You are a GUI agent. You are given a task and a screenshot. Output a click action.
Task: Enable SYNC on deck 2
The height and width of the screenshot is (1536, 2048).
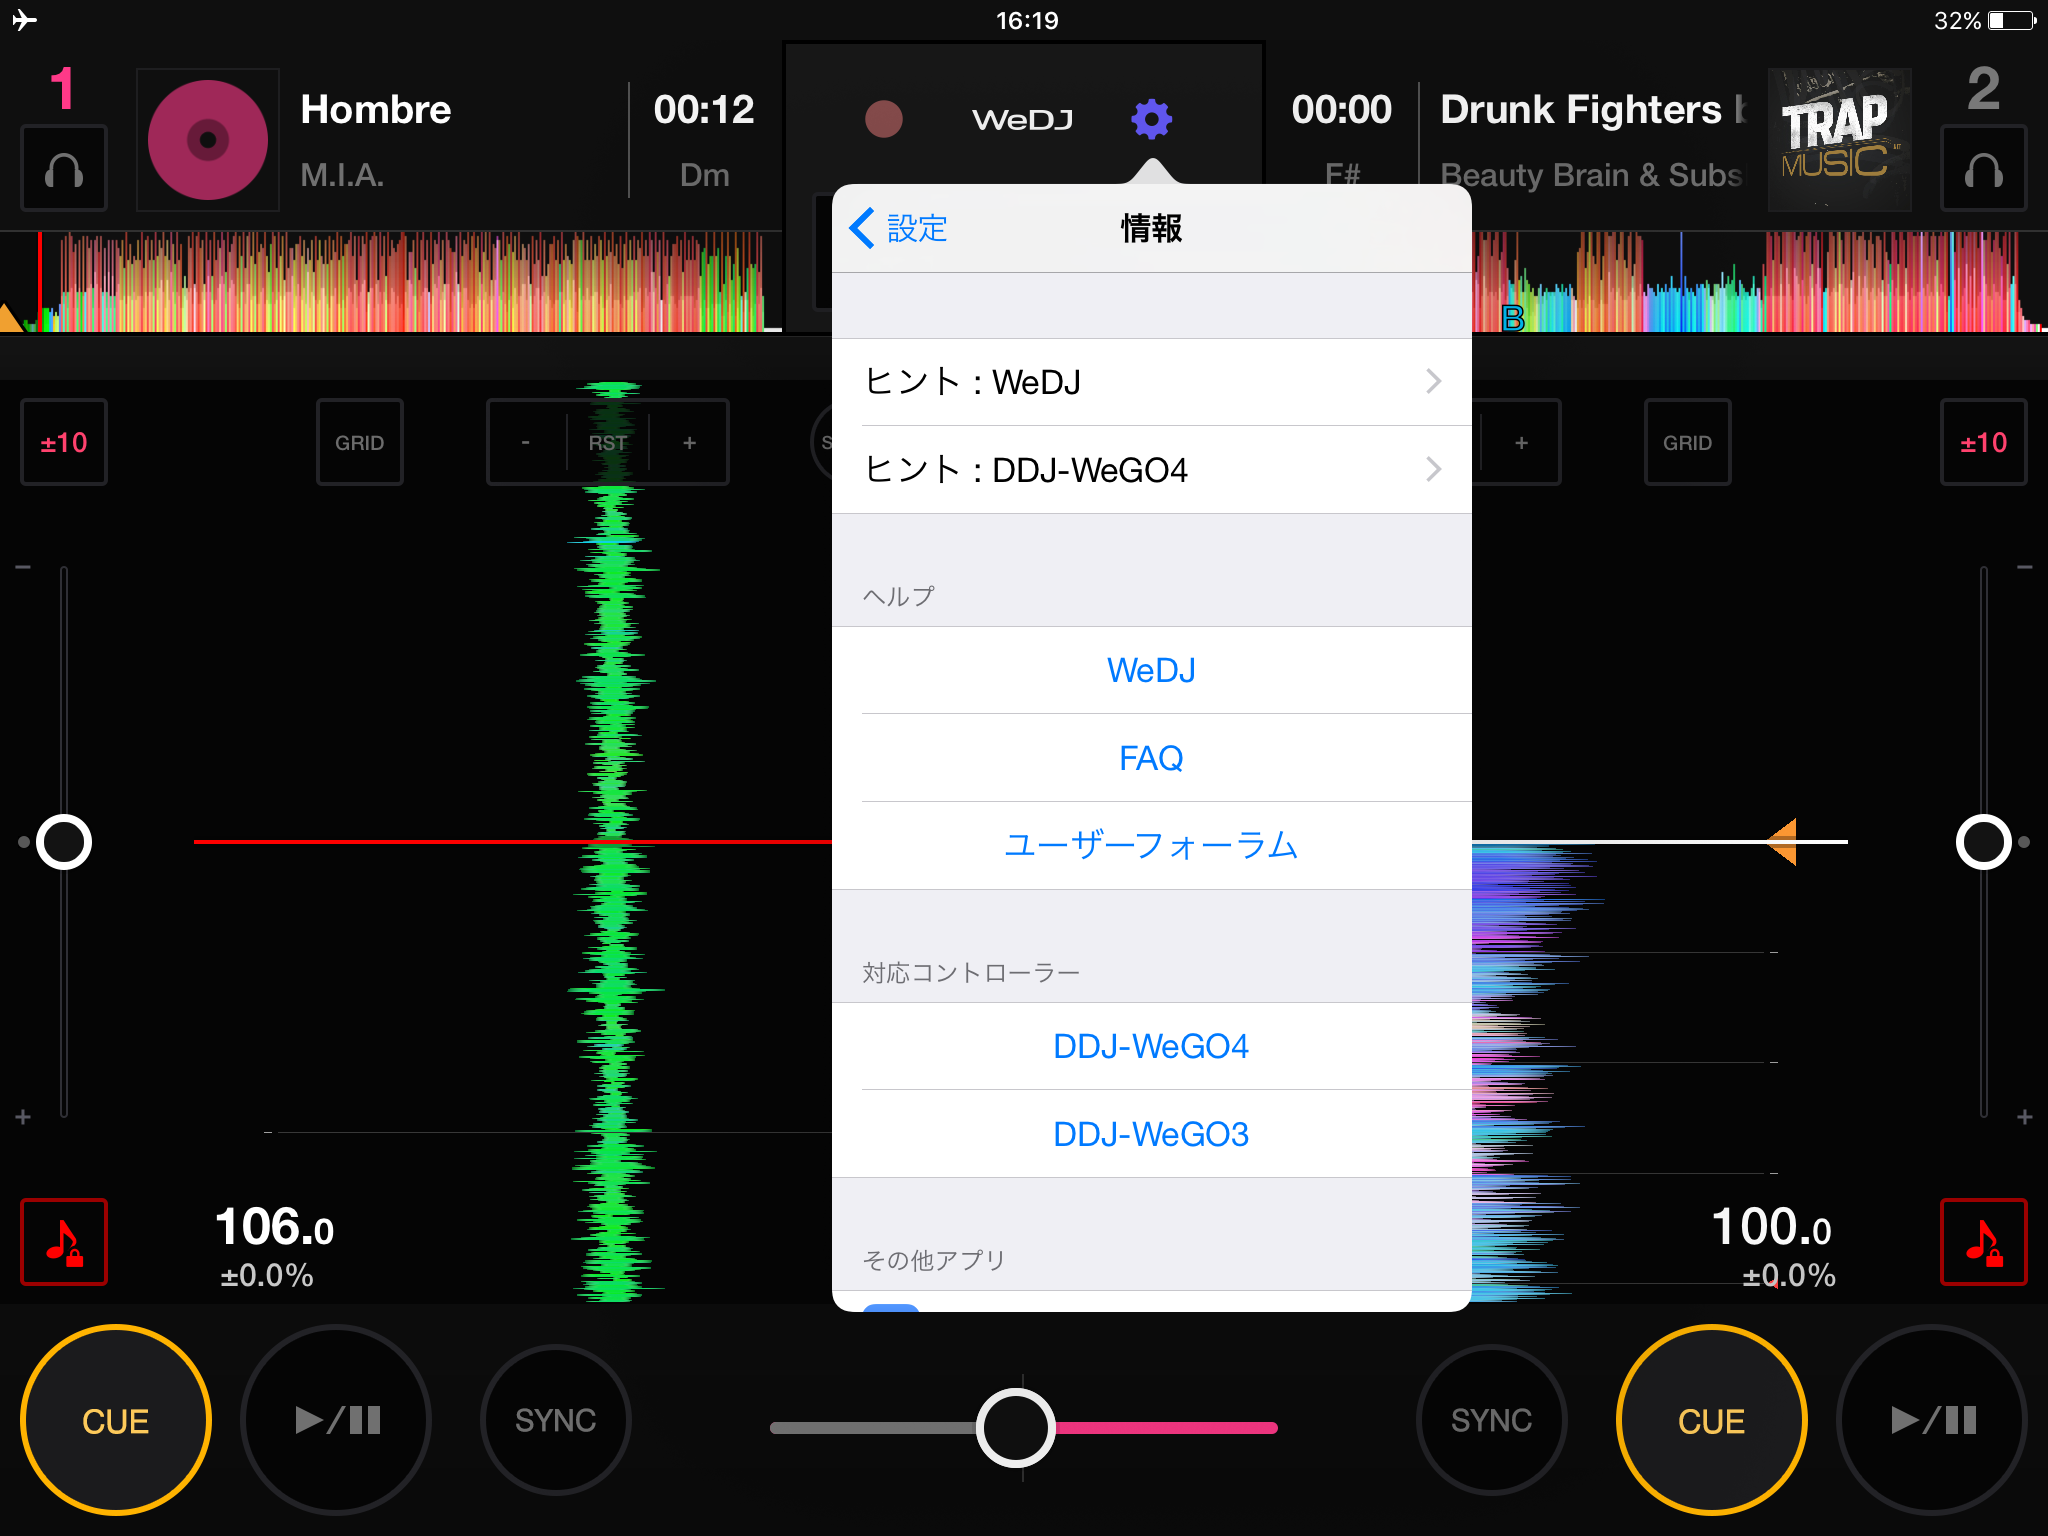[x=1491, y=1420]
